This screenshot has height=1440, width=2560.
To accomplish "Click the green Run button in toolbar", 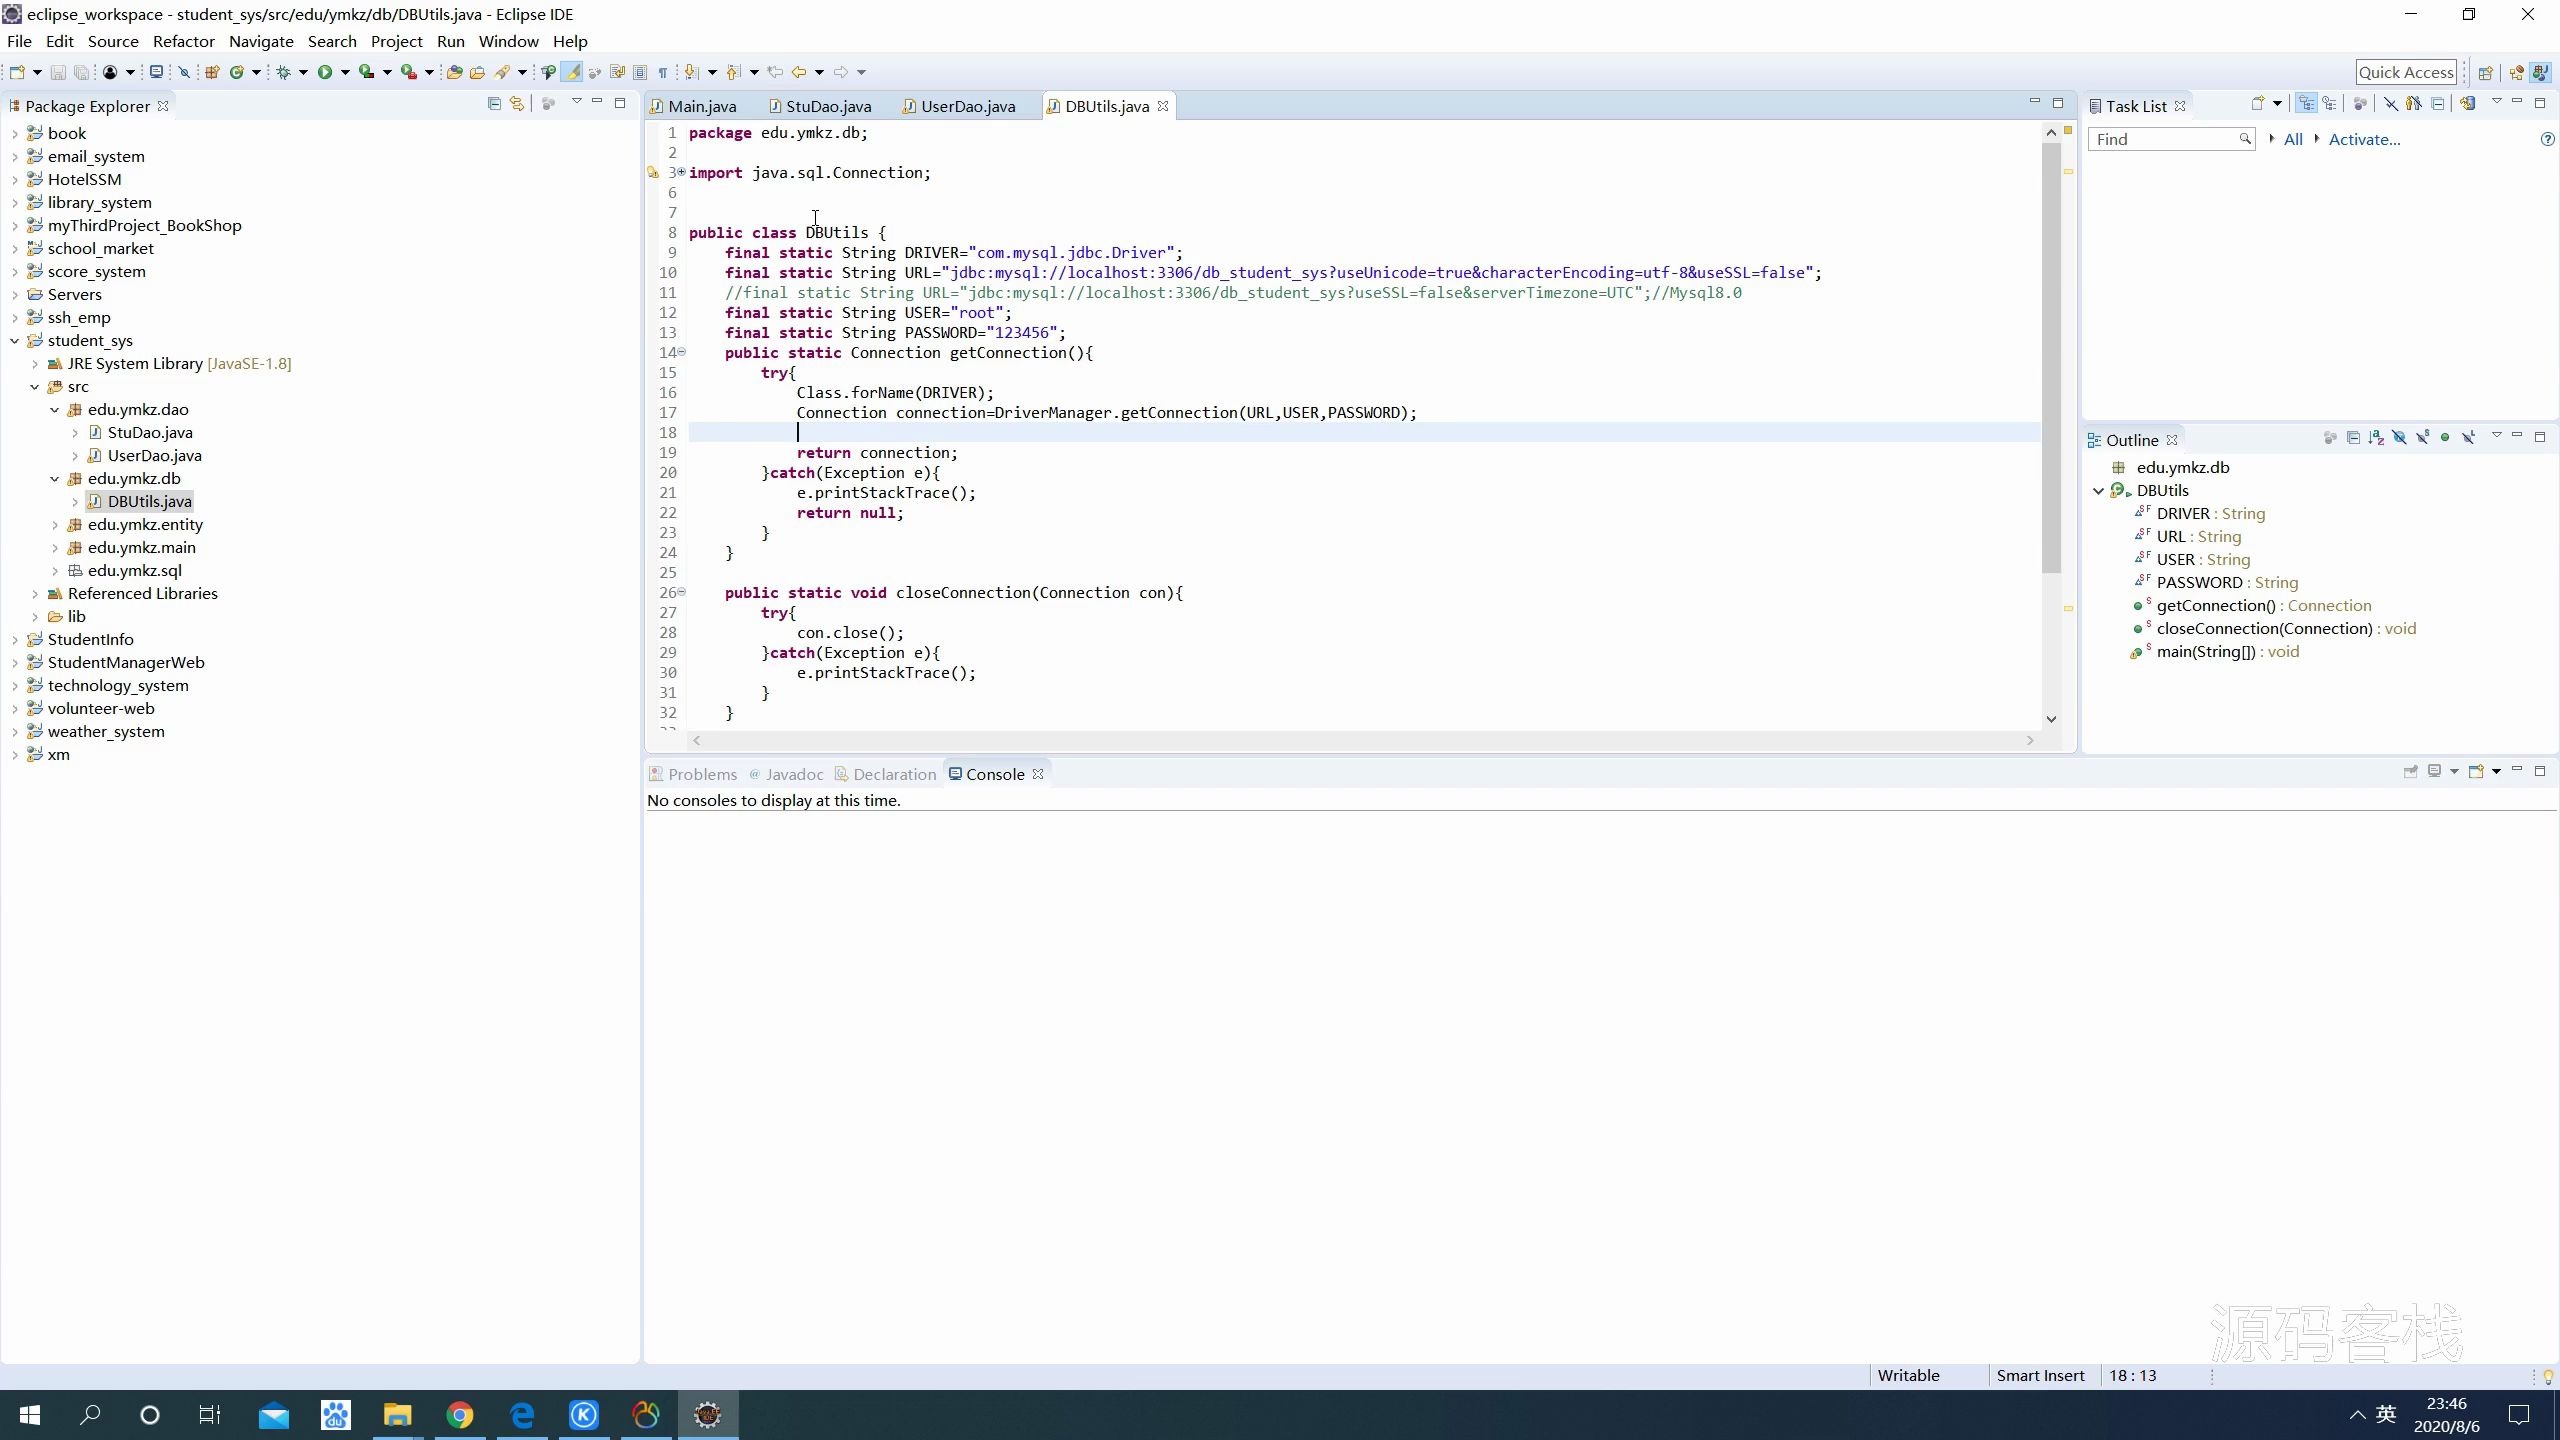I will click(324, 72).
